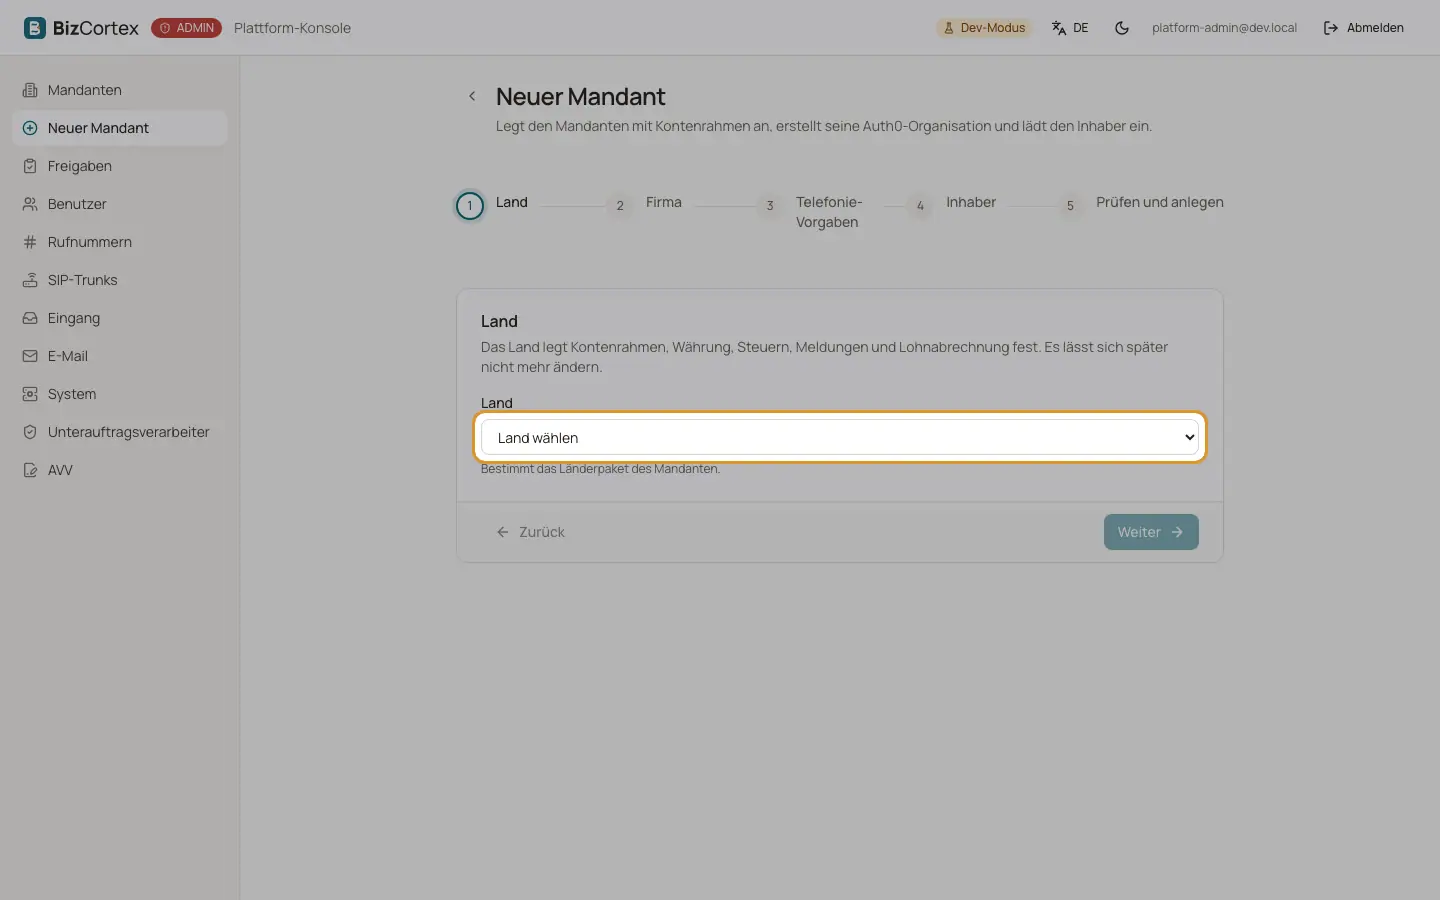This screenshot has height=900, width=1440.
Task: Open the Land wählen dropdown
Action: coord(840,438)
